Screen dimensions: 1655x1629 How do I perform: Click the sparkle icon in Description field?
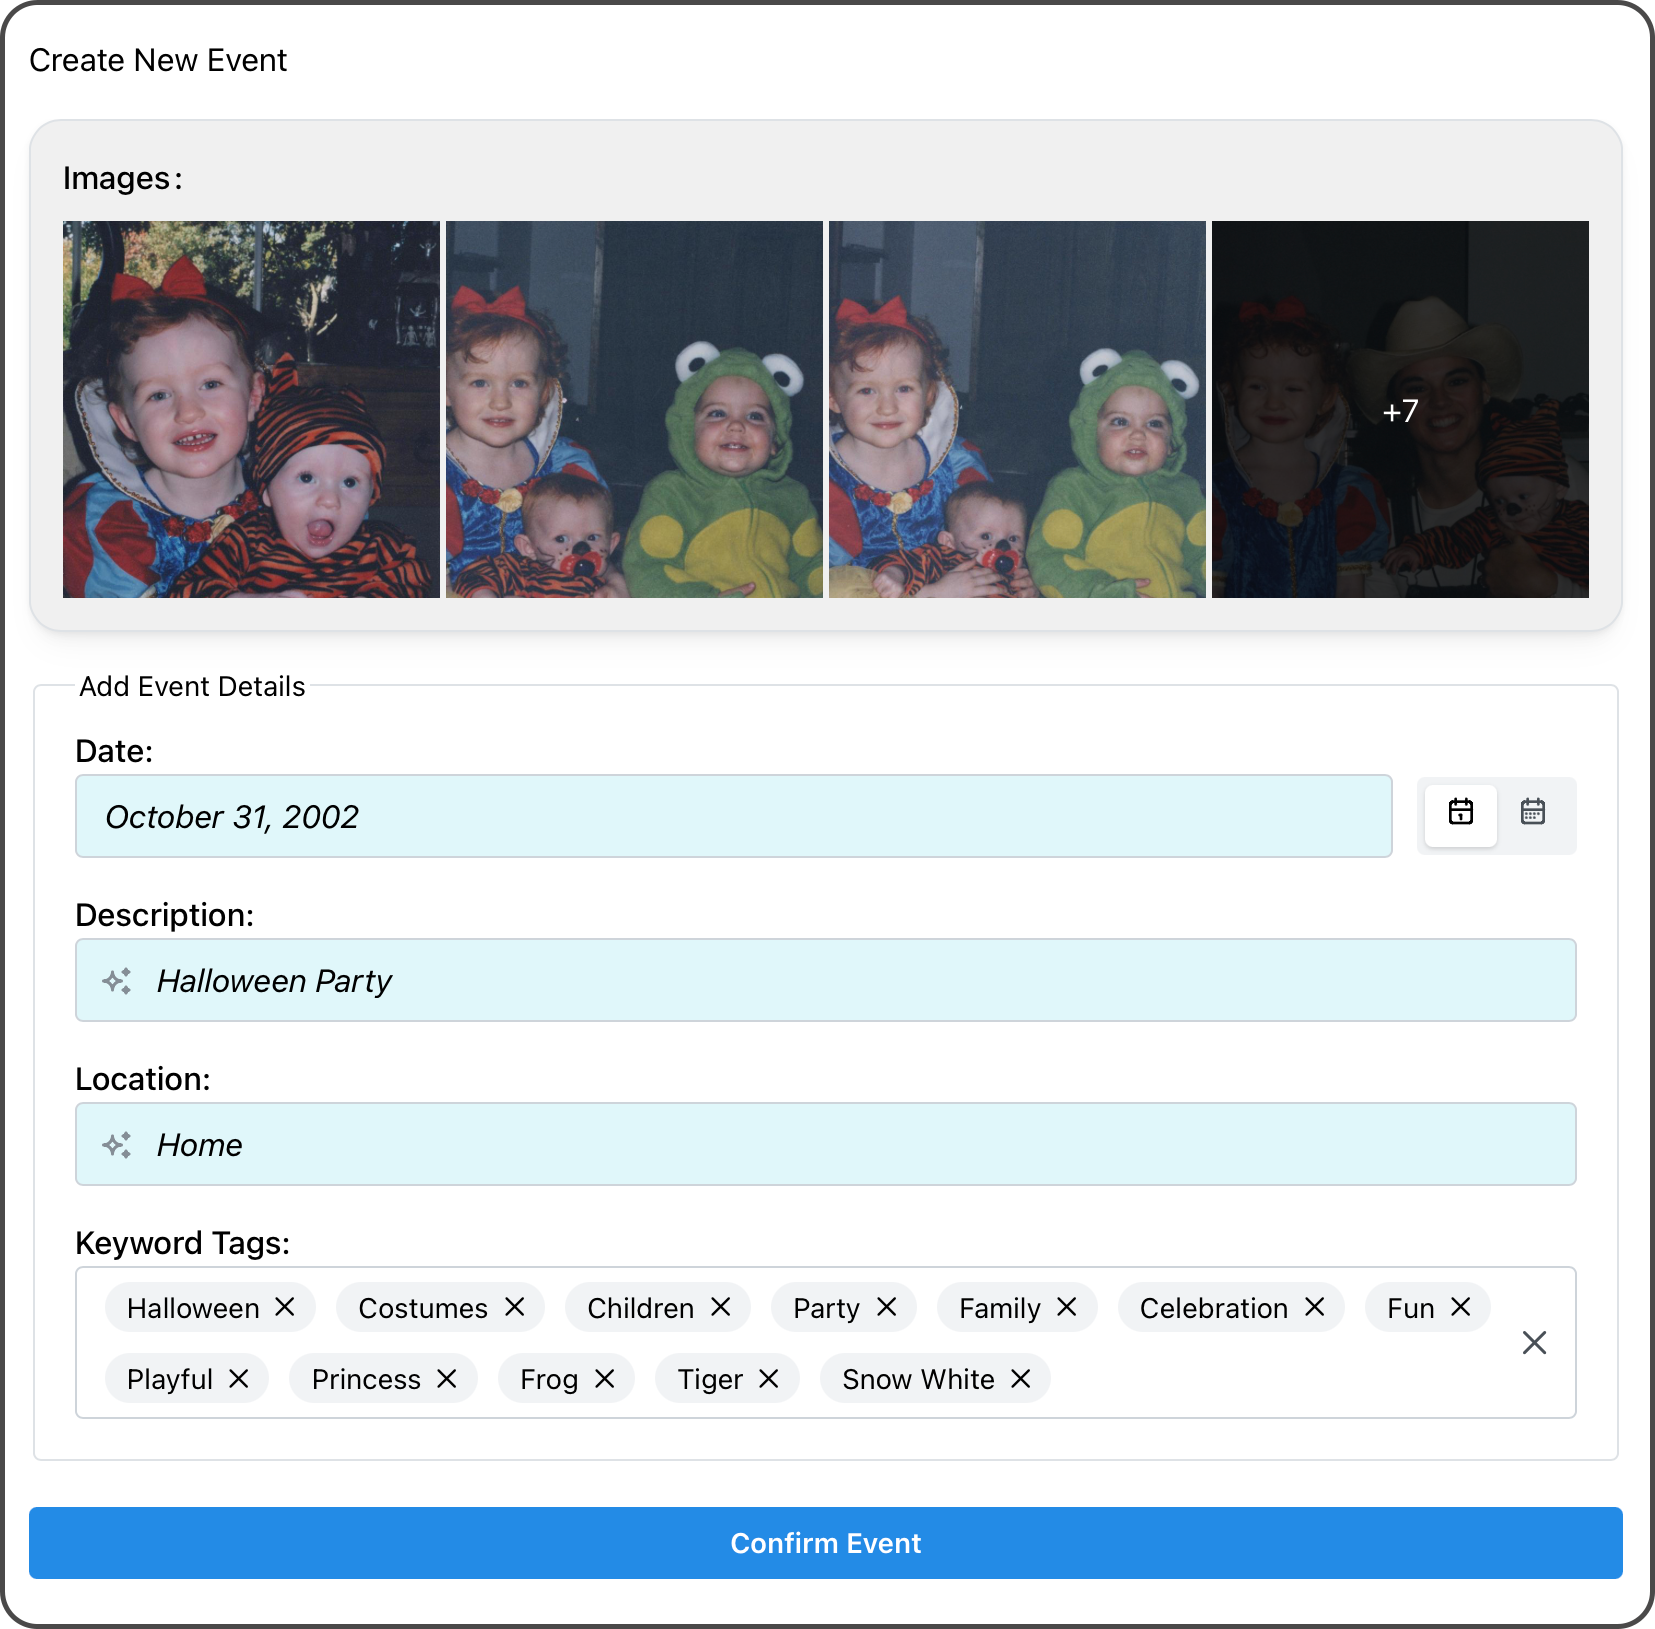point(117,981)
